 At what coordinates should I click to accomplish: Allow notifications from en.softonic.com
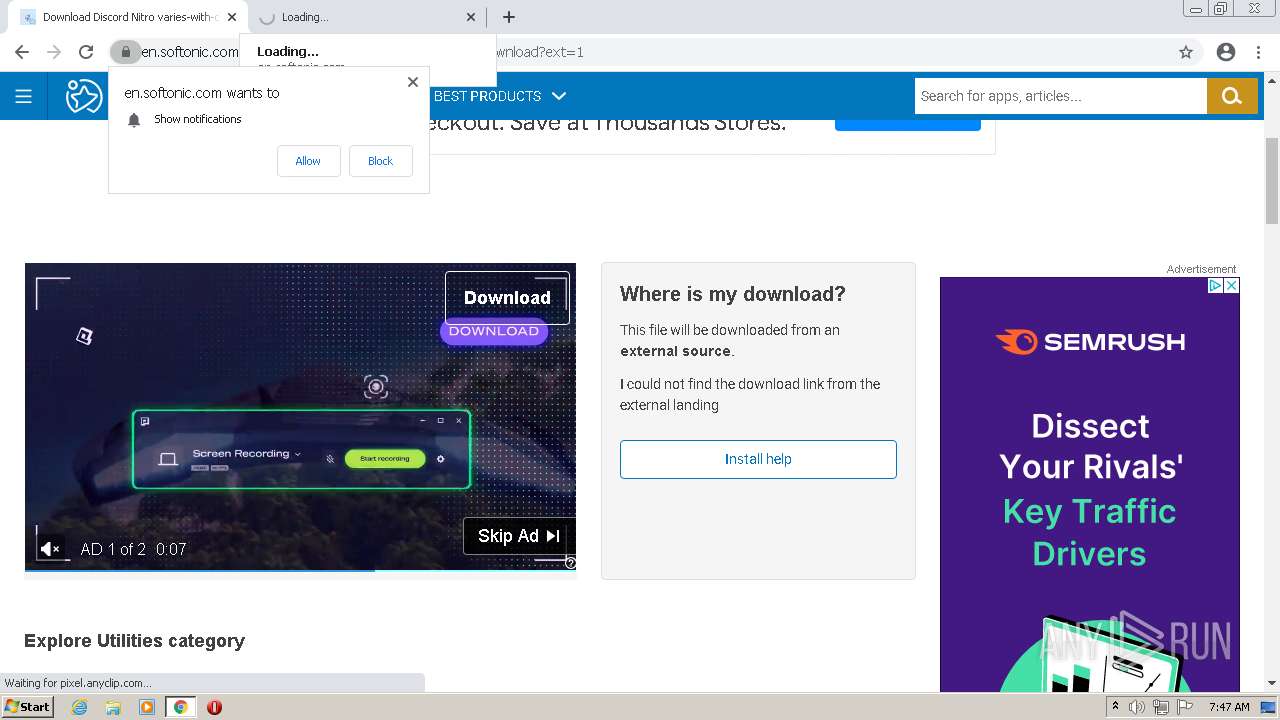[x=308, y=161]
